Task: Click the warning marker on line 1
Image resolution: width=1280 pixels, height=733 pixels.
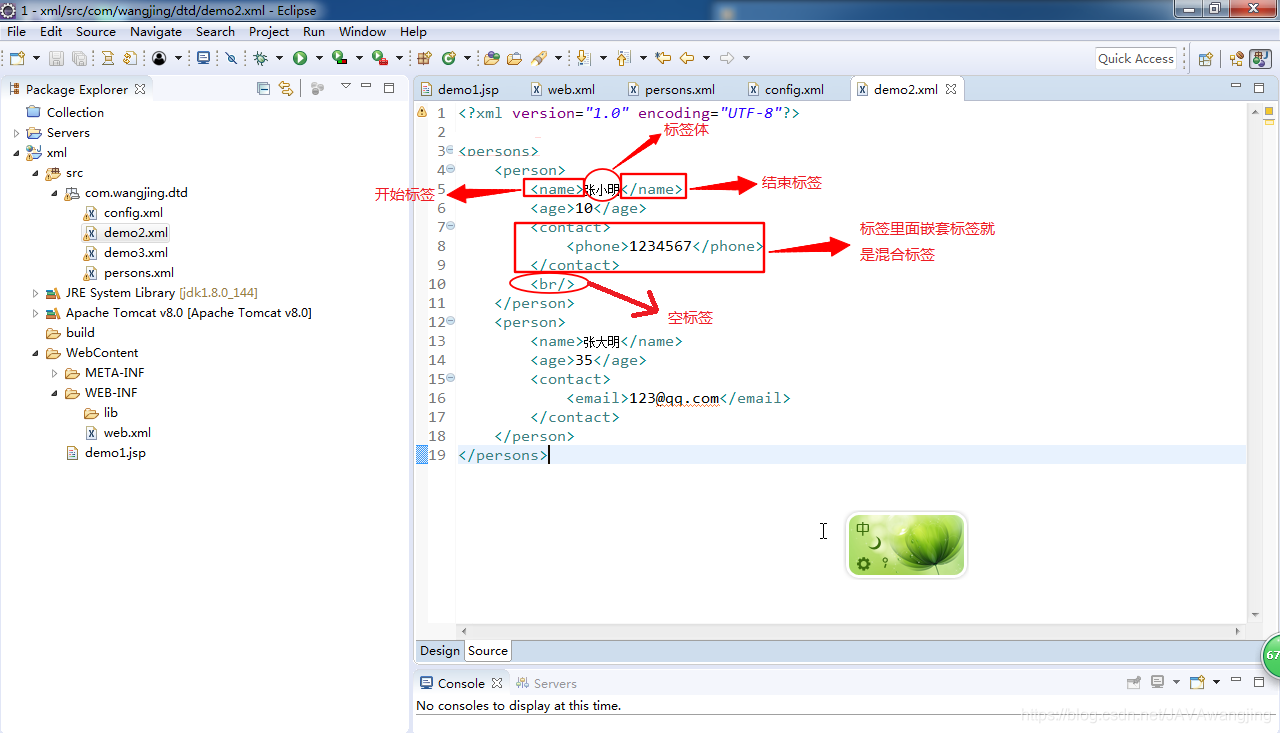Action: (x=422, y=113)
